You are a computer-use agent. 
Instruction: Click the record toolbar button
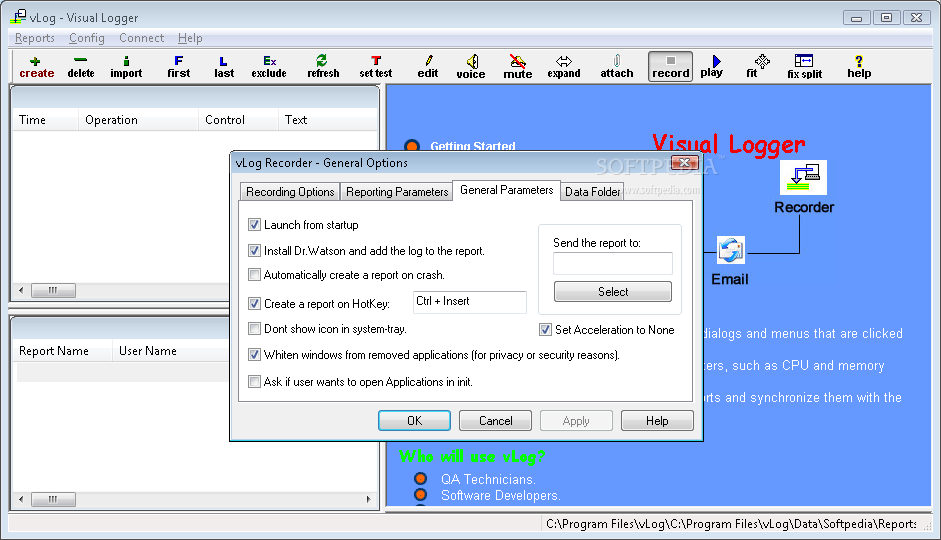tap(670, 66)
